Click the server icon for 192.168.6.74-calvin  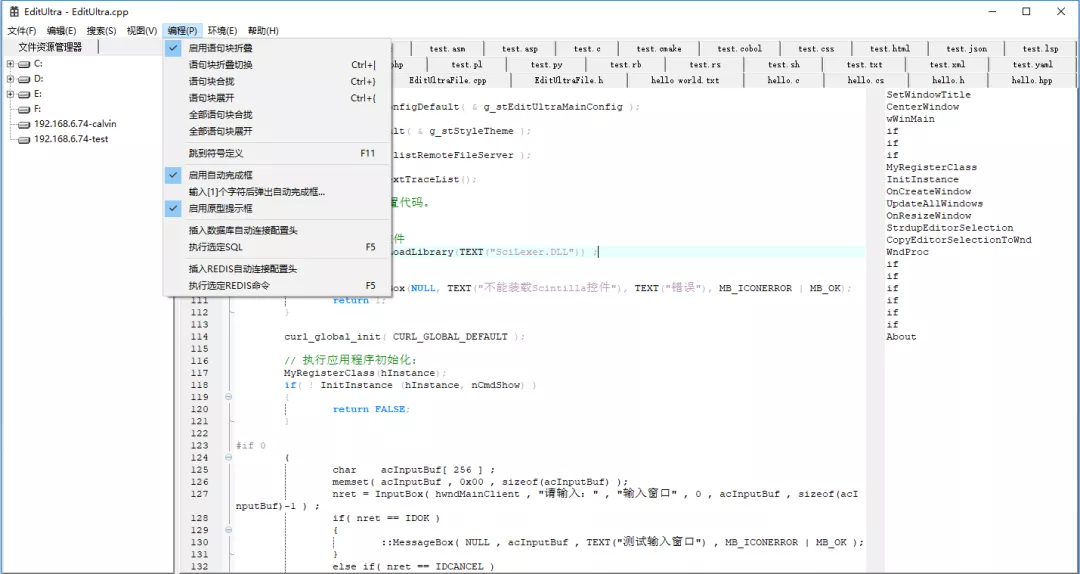pyautogui.click(x=25, y=124)
